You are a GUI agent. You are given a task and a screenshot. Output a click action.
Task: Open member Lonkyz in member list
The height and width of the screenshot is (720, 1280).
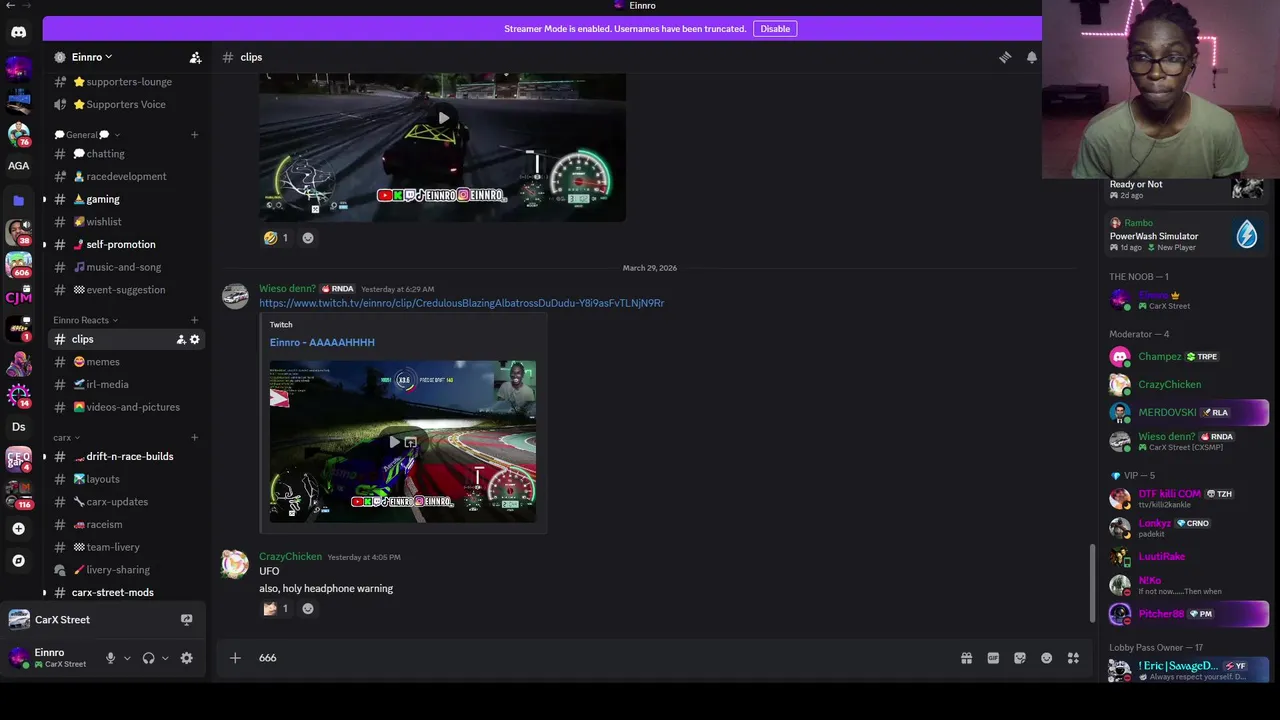(x=1188, y=527)
